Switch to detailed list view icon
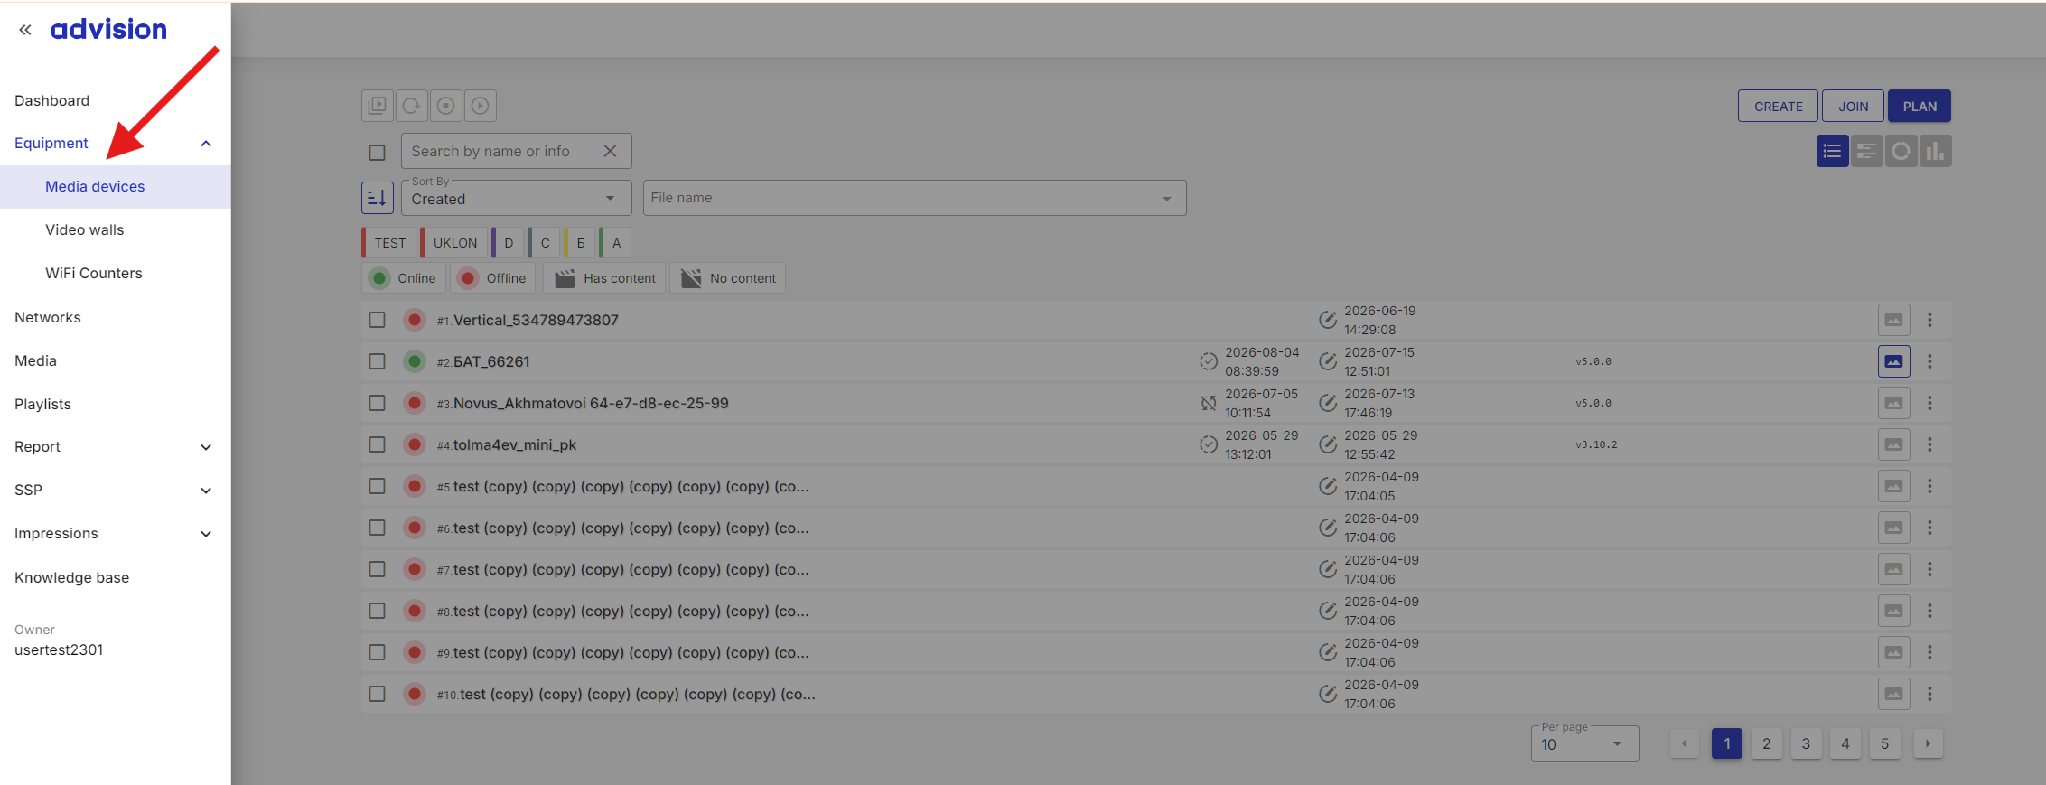The width and height of the screenshot is (2046, 785). pos(1866,151)
